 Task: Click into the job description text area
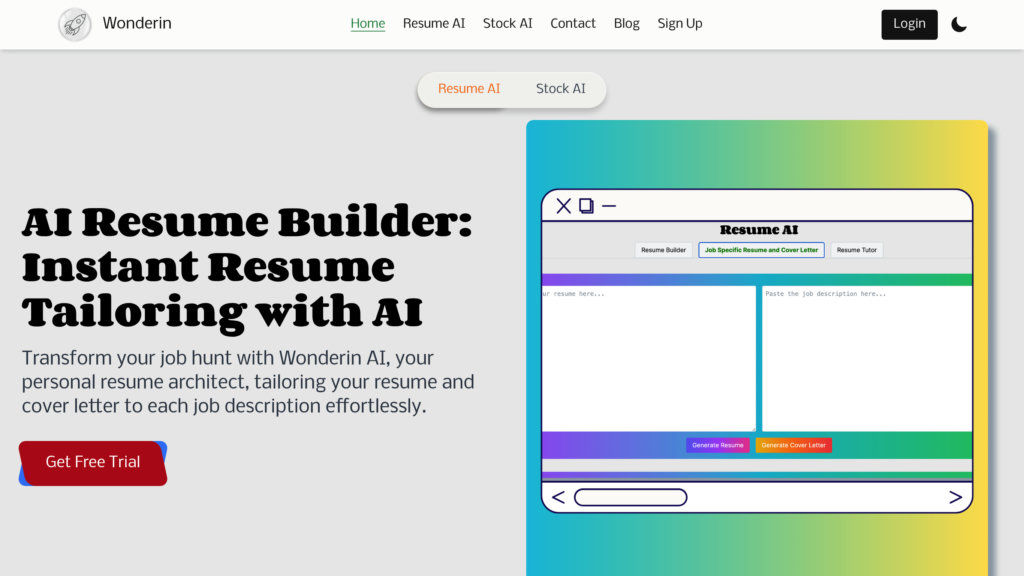pos(867,359)
